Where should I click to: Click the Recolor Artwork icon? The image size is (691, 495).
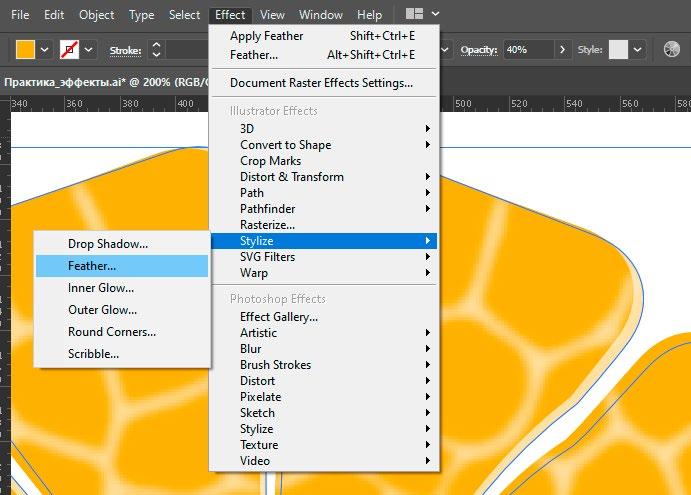[672, 49]
